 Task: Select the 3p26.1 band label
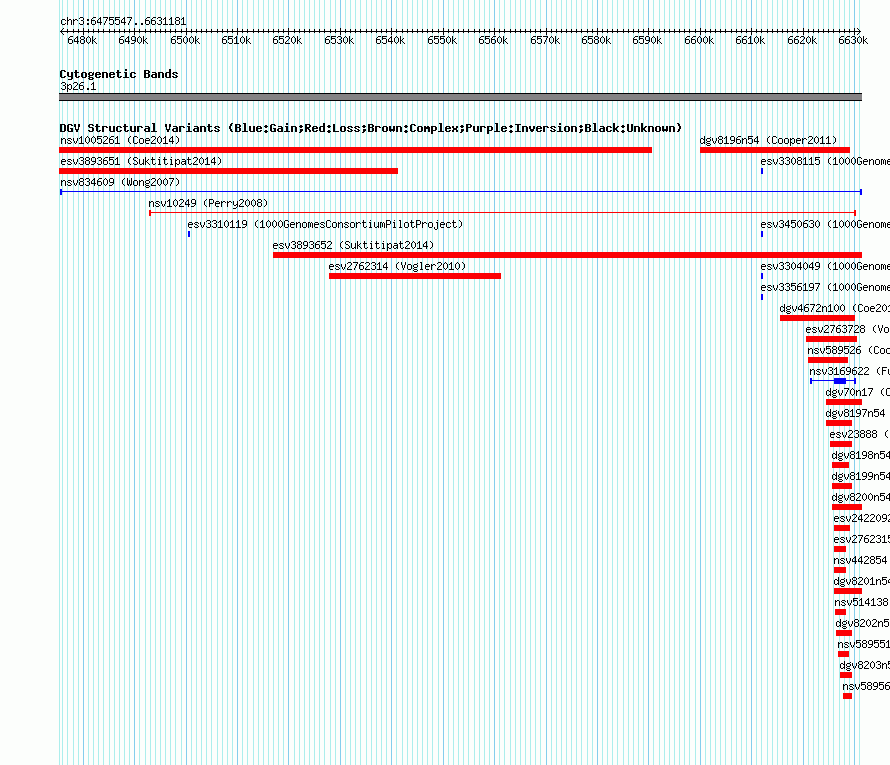78,86
